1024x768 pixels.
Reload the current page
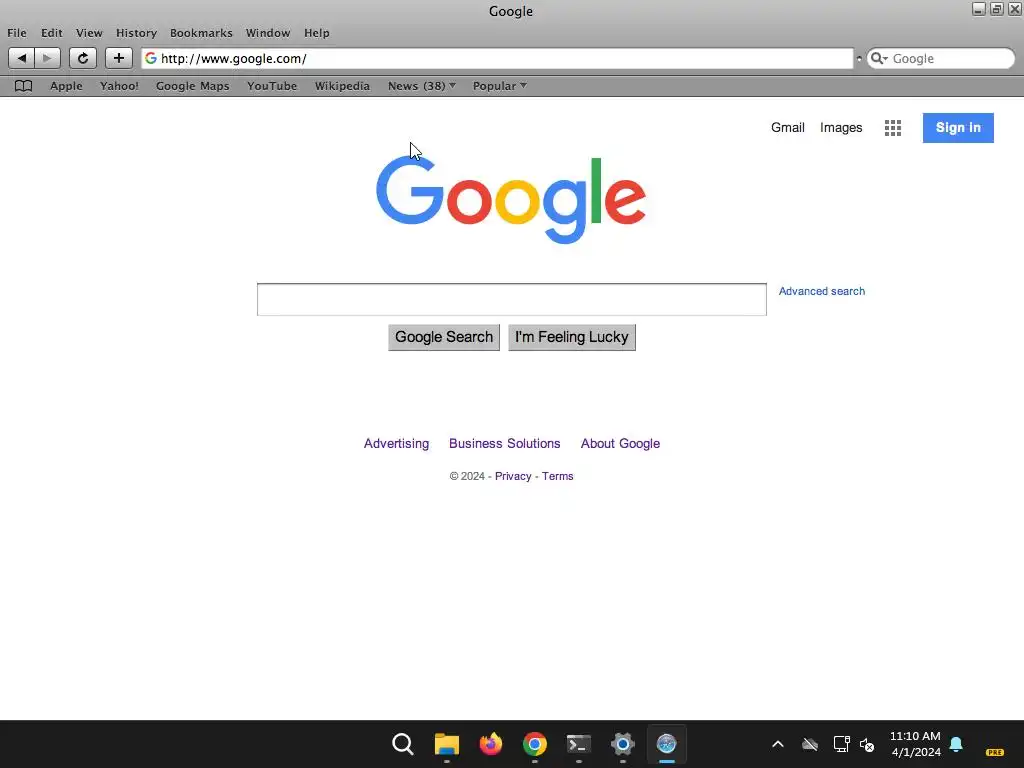tap(83, 58)
